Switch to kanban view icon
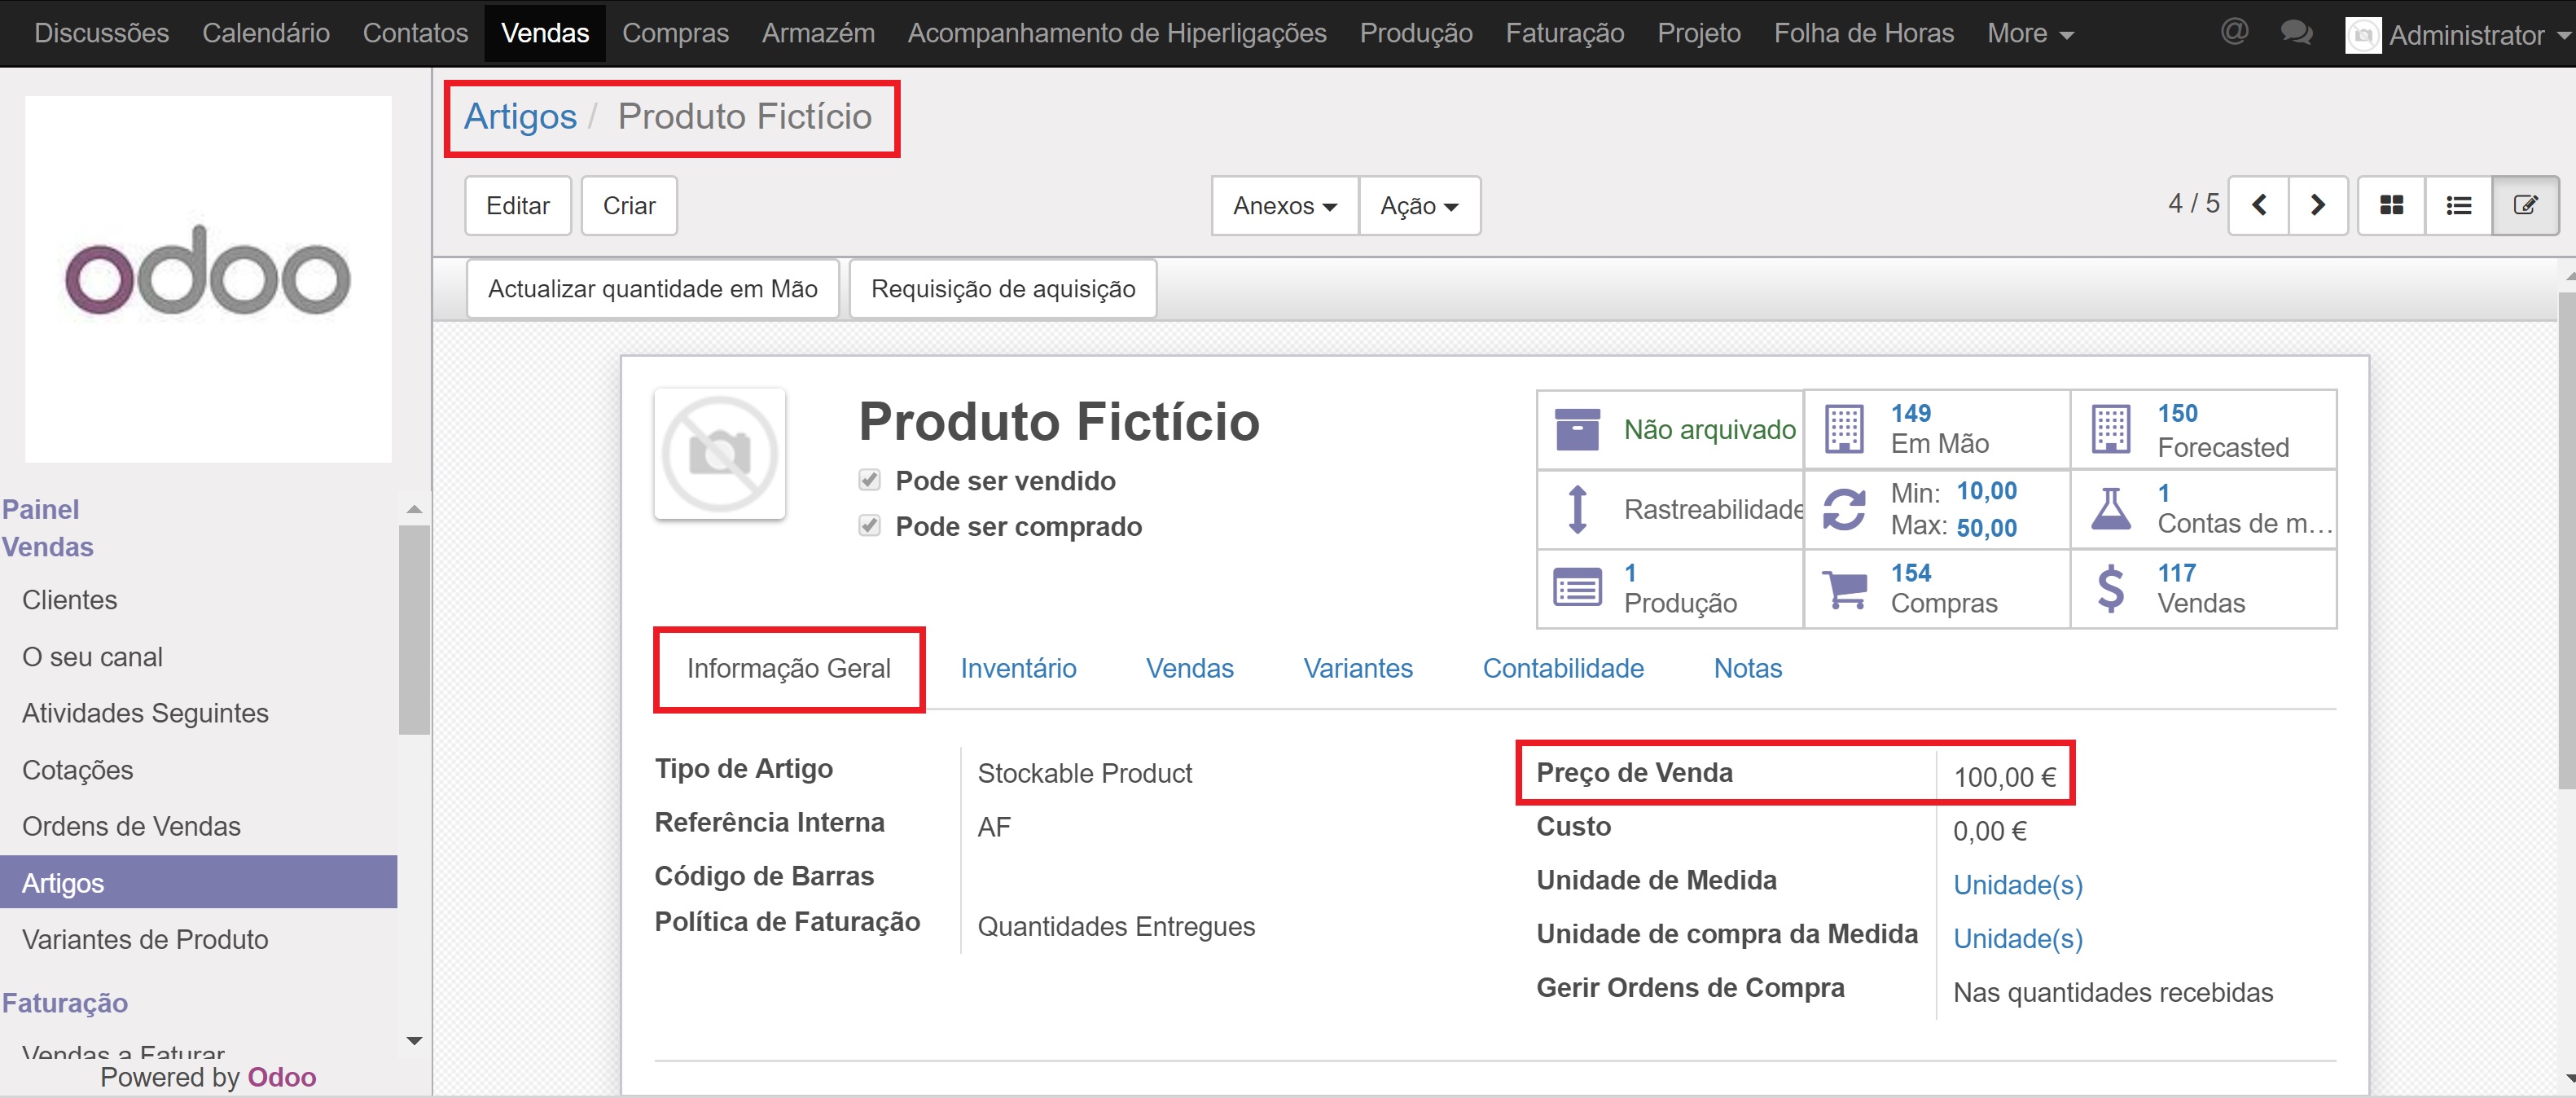 pyautogui.click(x=2391, y=205)
